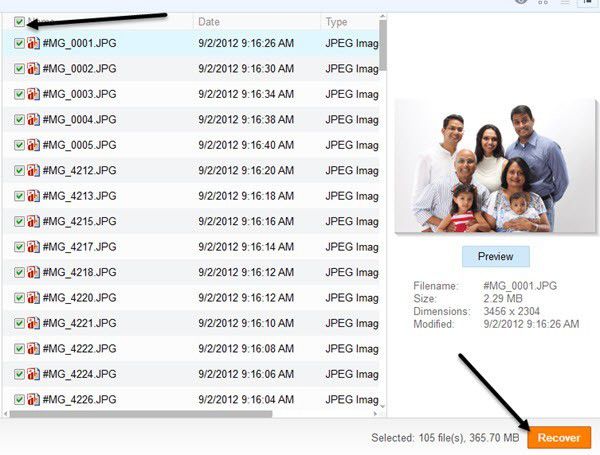Screen dimensions: 600x455
Task: Click the scroll-right arrow under file list
Action: point(375,414)
